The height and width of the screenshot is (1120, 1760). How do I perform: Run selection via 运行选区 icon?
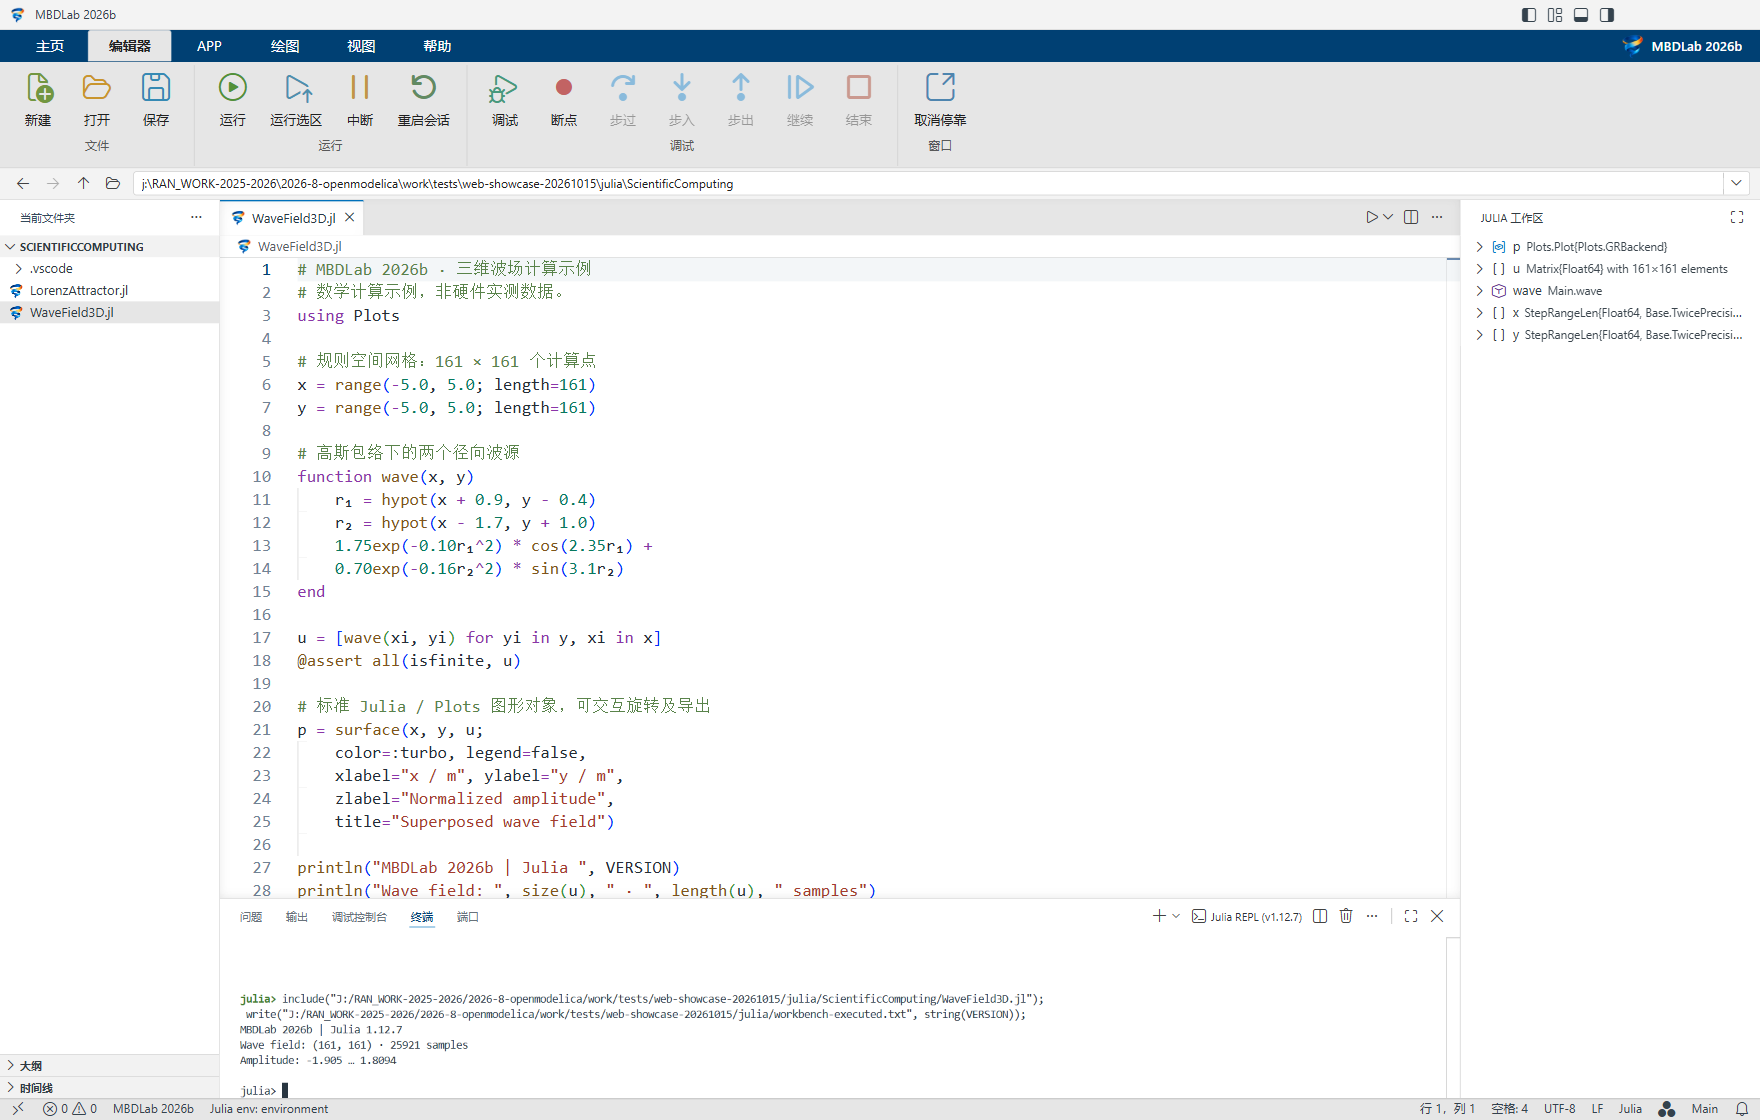pos(297,88)
